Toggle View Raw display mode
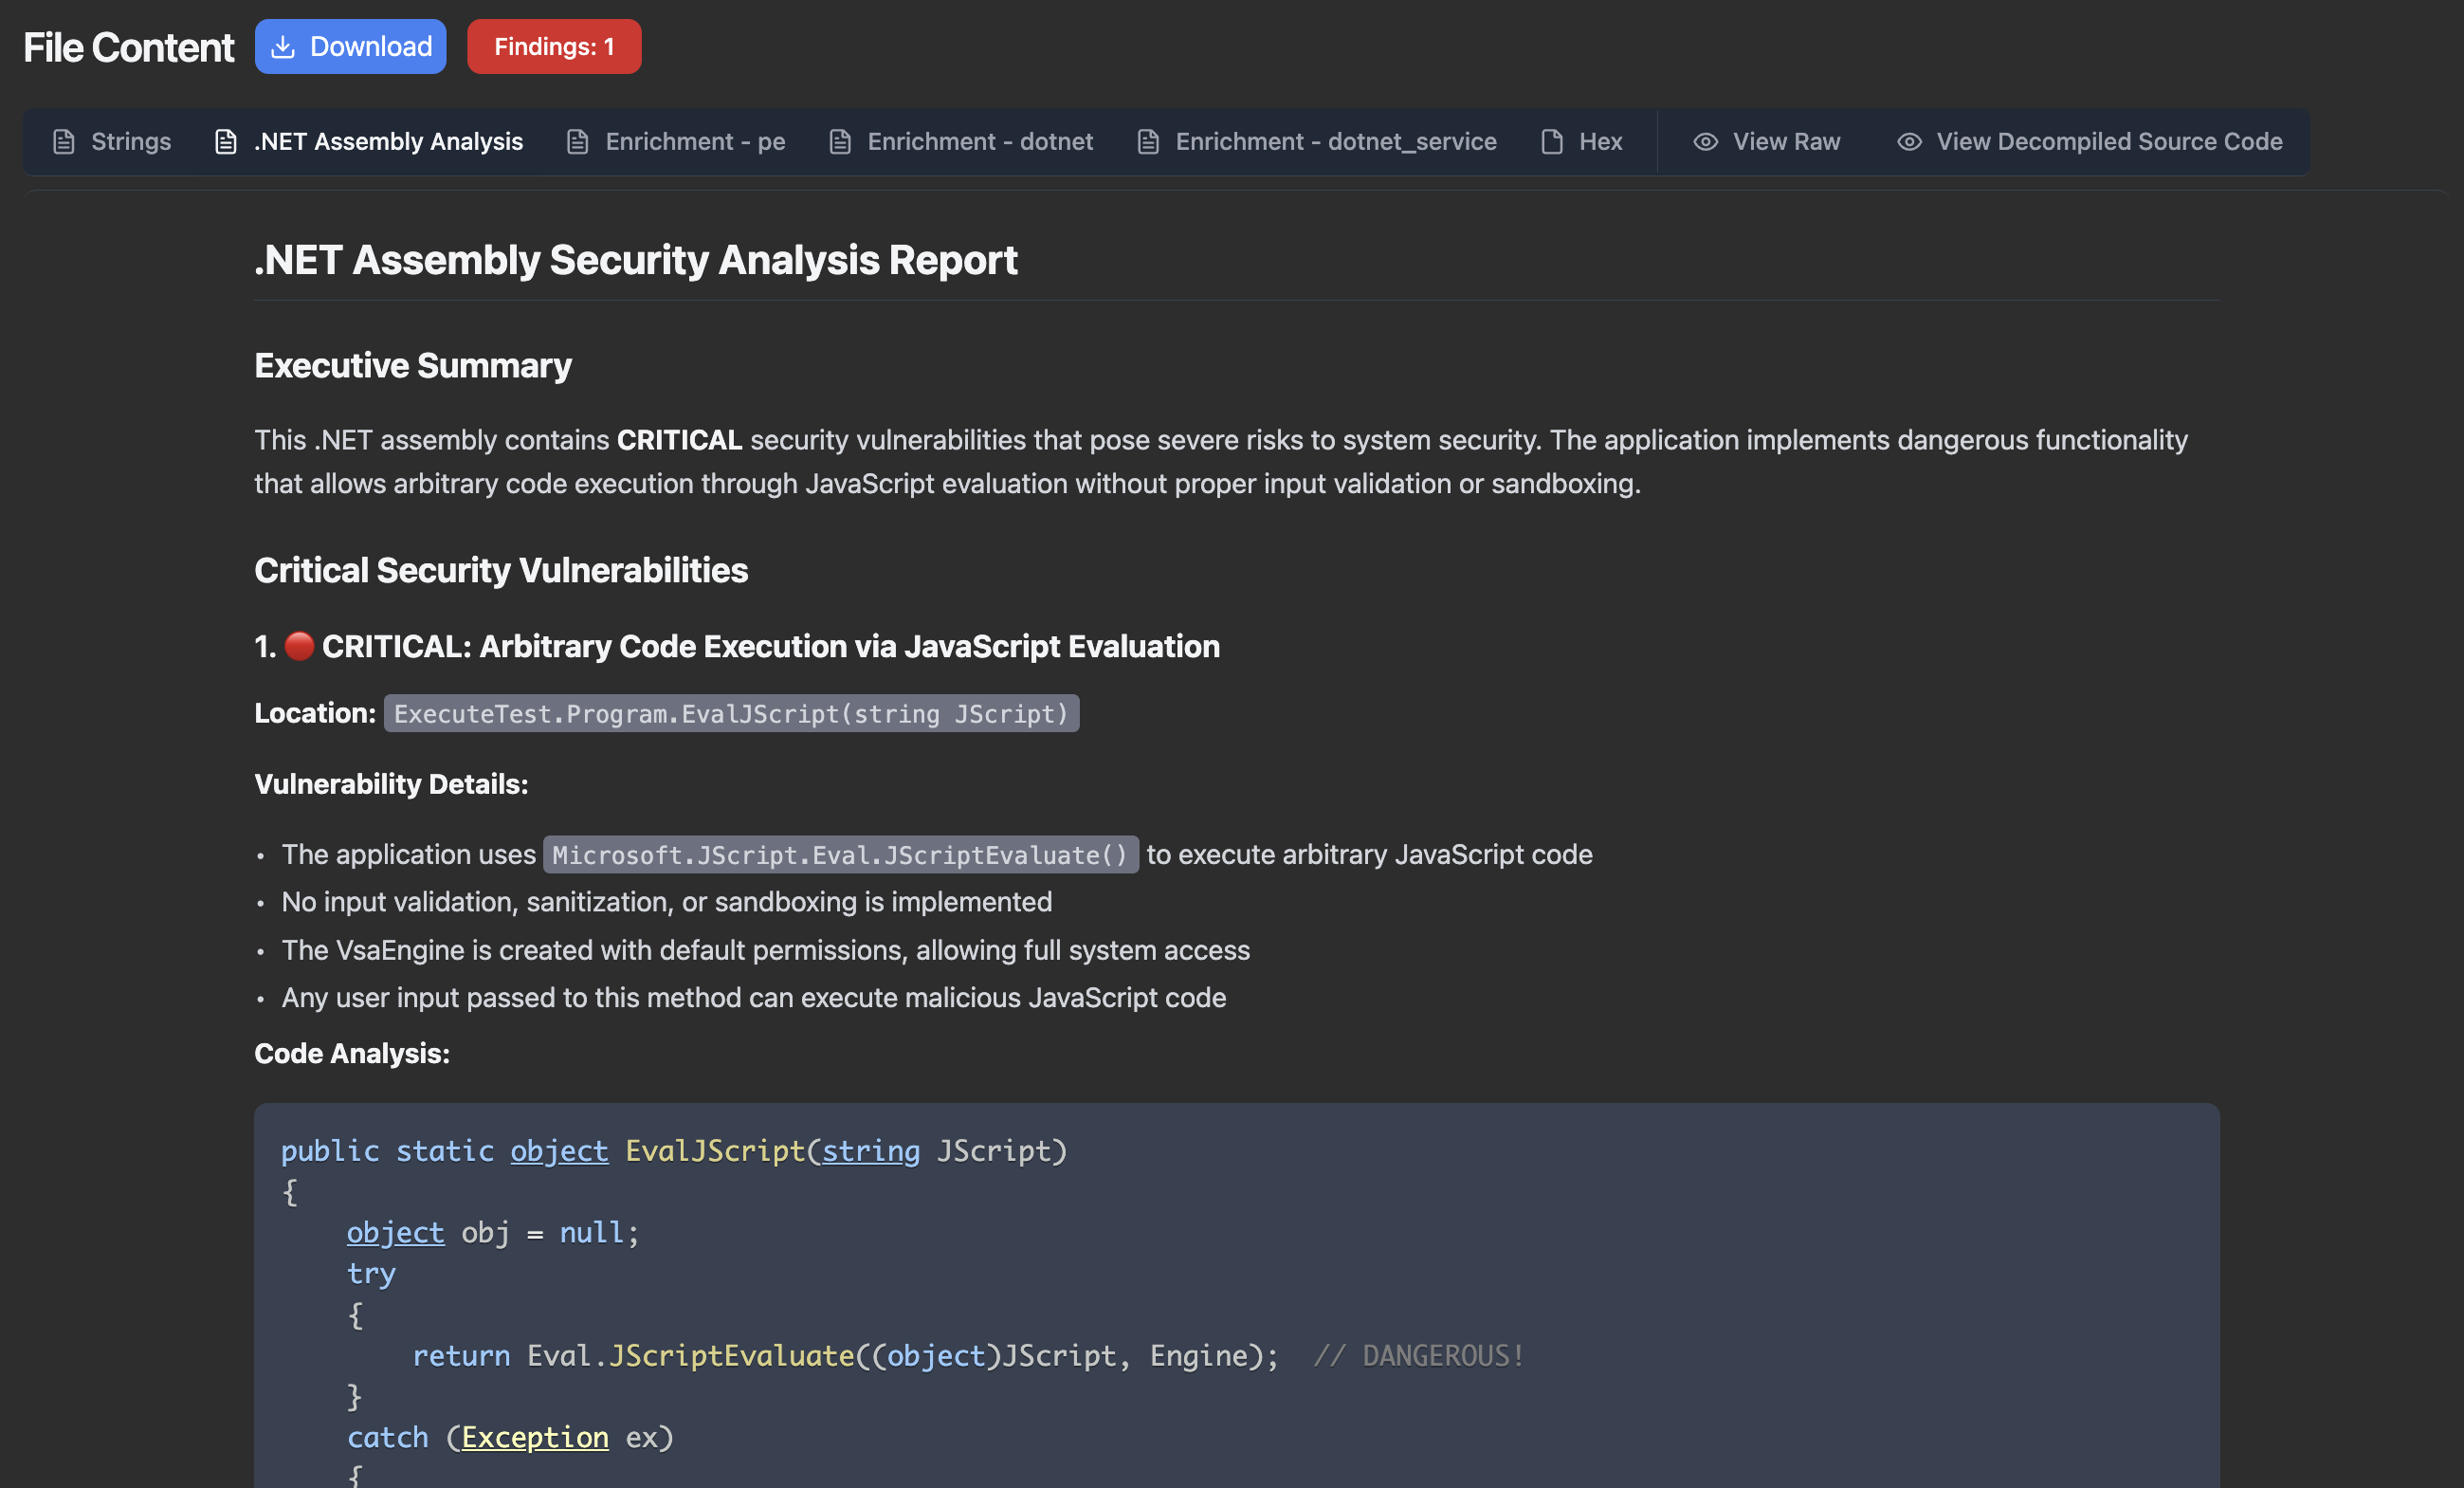 [x=1785, y=141]
